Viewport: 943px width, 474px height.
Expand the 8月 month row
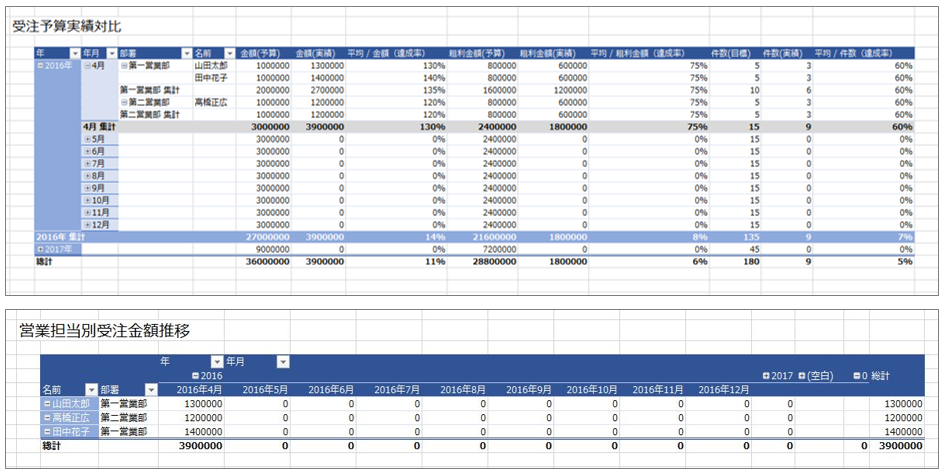(87, 176)
